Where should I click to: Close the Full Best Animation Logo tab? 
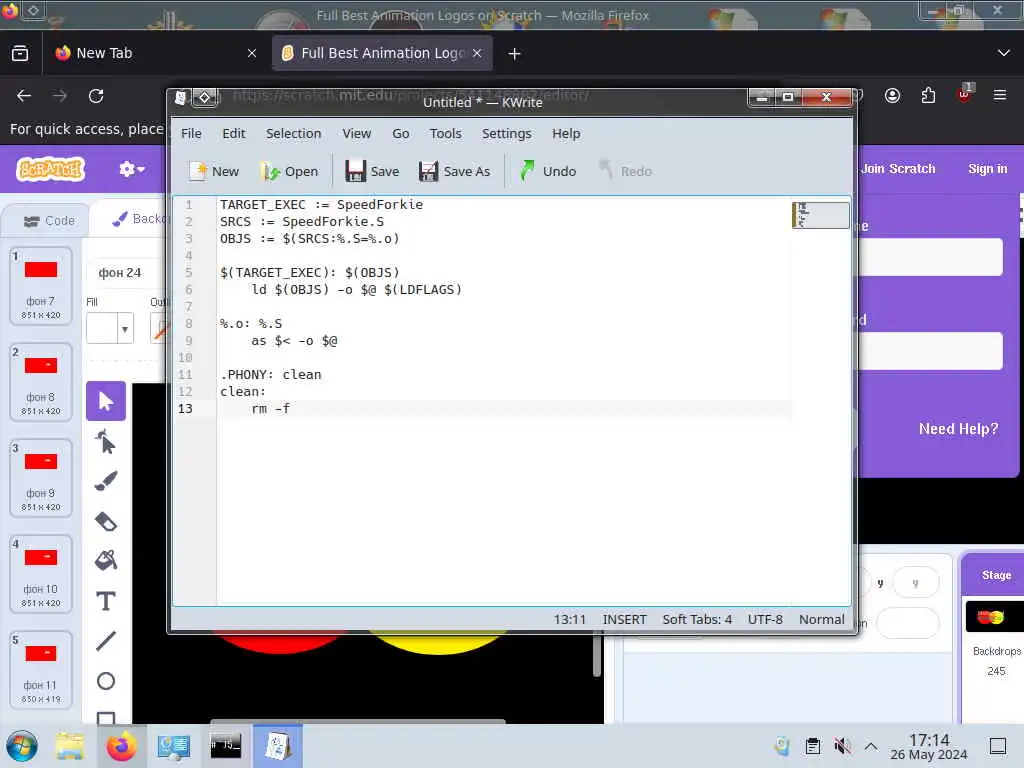pyautogui.click(x=477, y=53)
